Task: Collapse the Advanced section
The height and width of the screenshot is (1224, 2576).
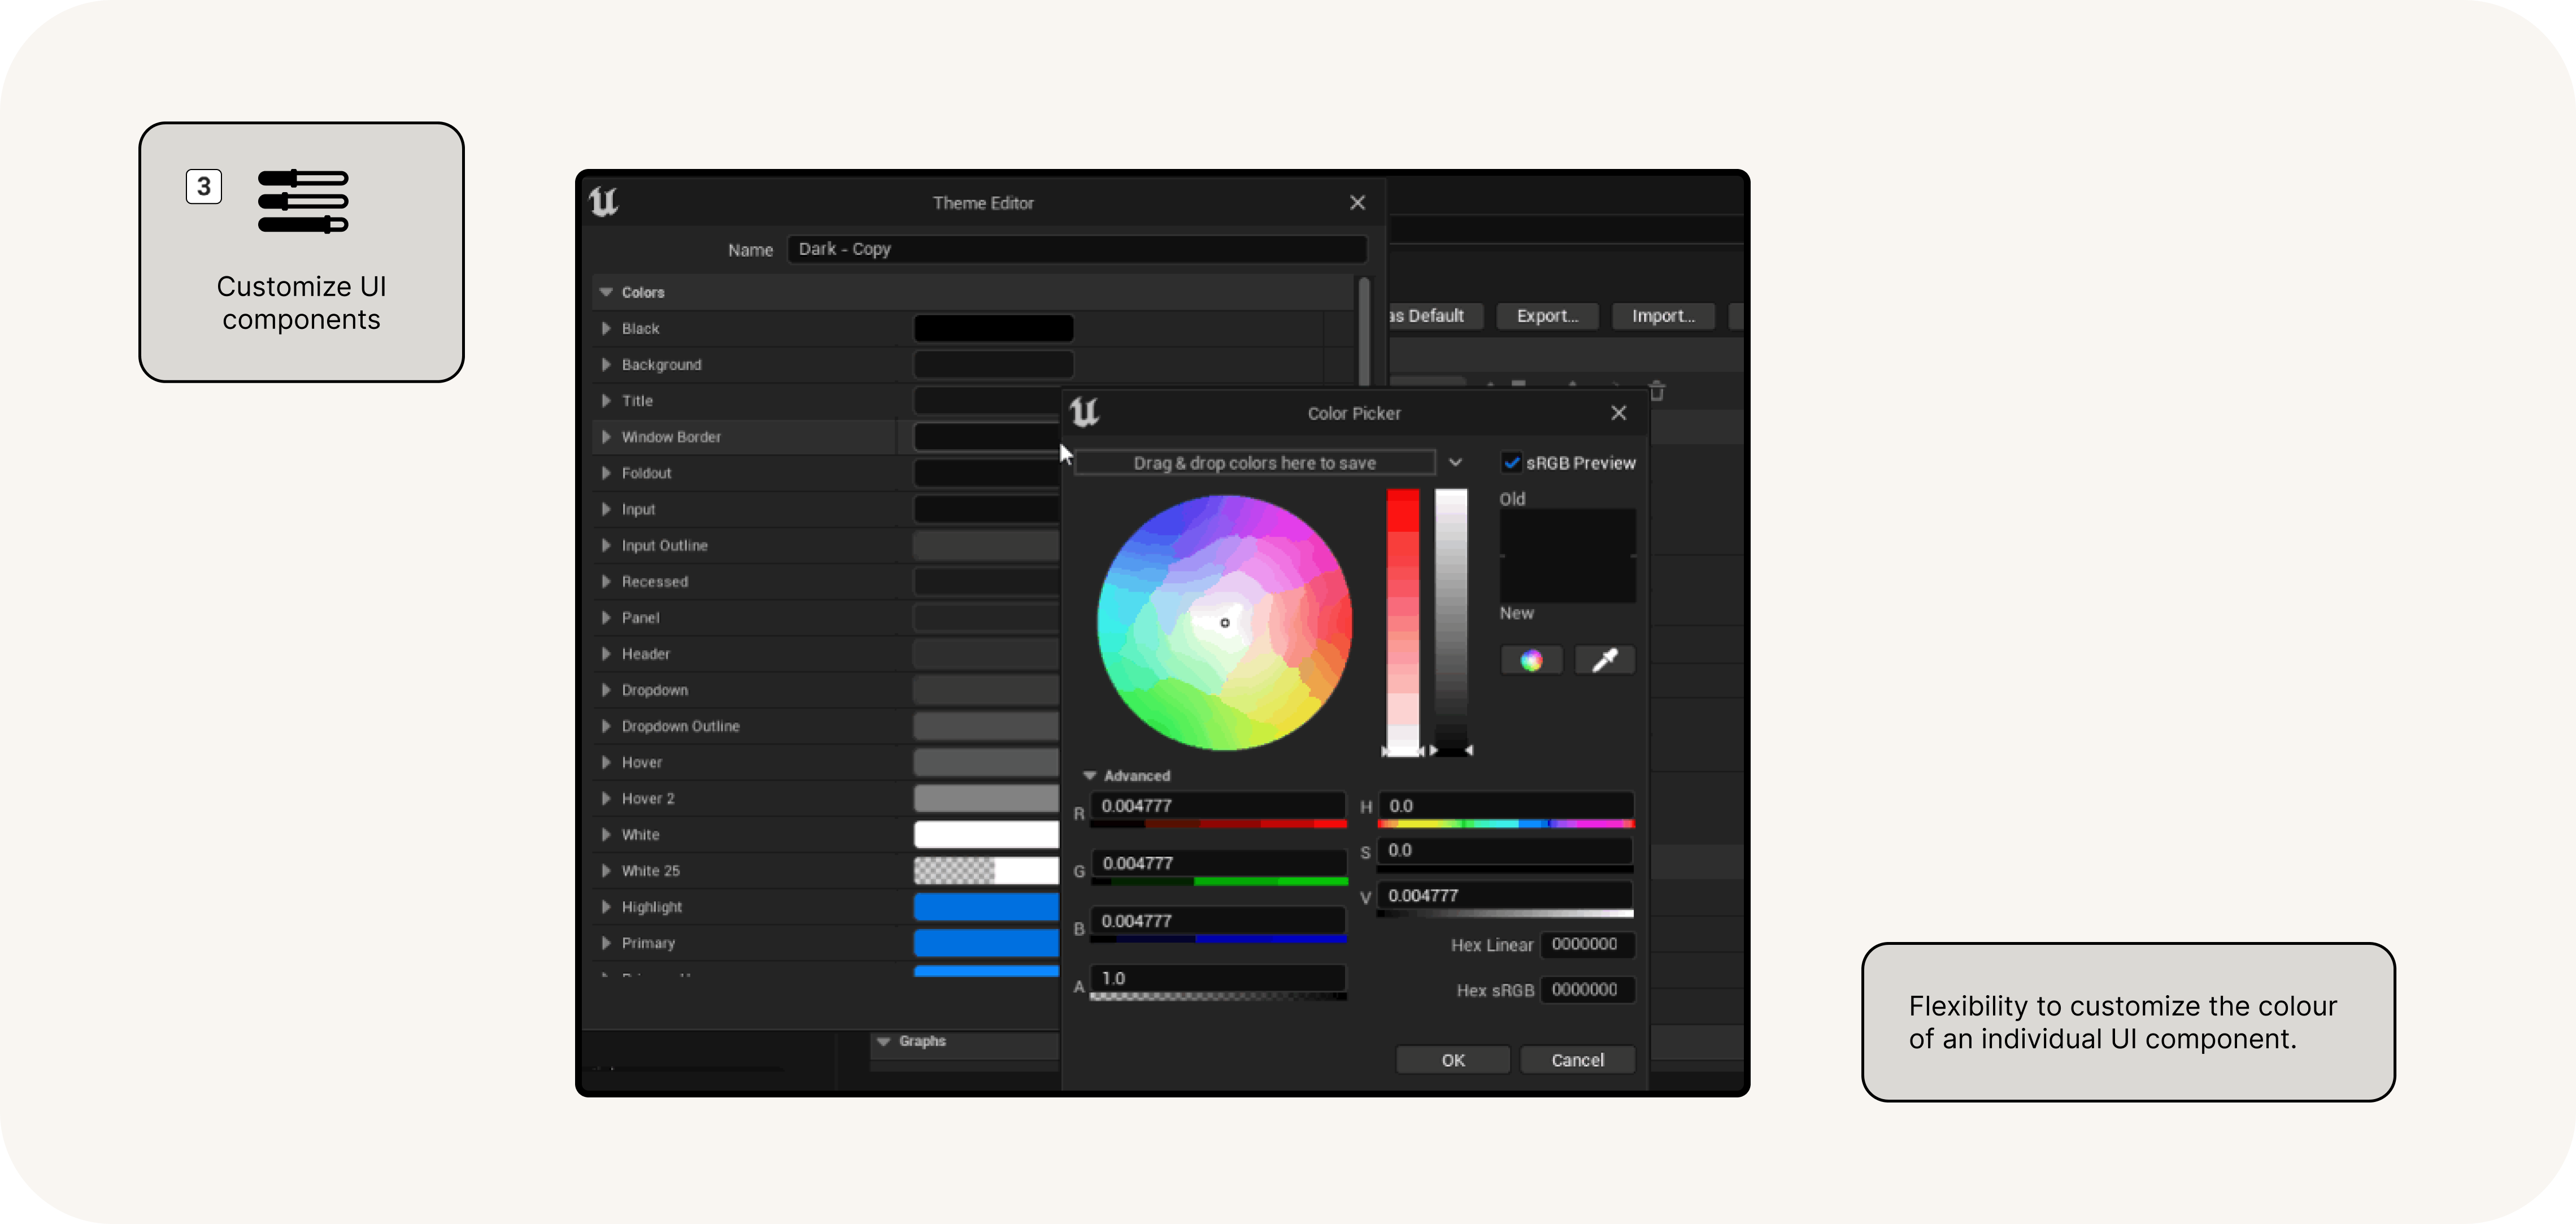Action: (1090, 776)
